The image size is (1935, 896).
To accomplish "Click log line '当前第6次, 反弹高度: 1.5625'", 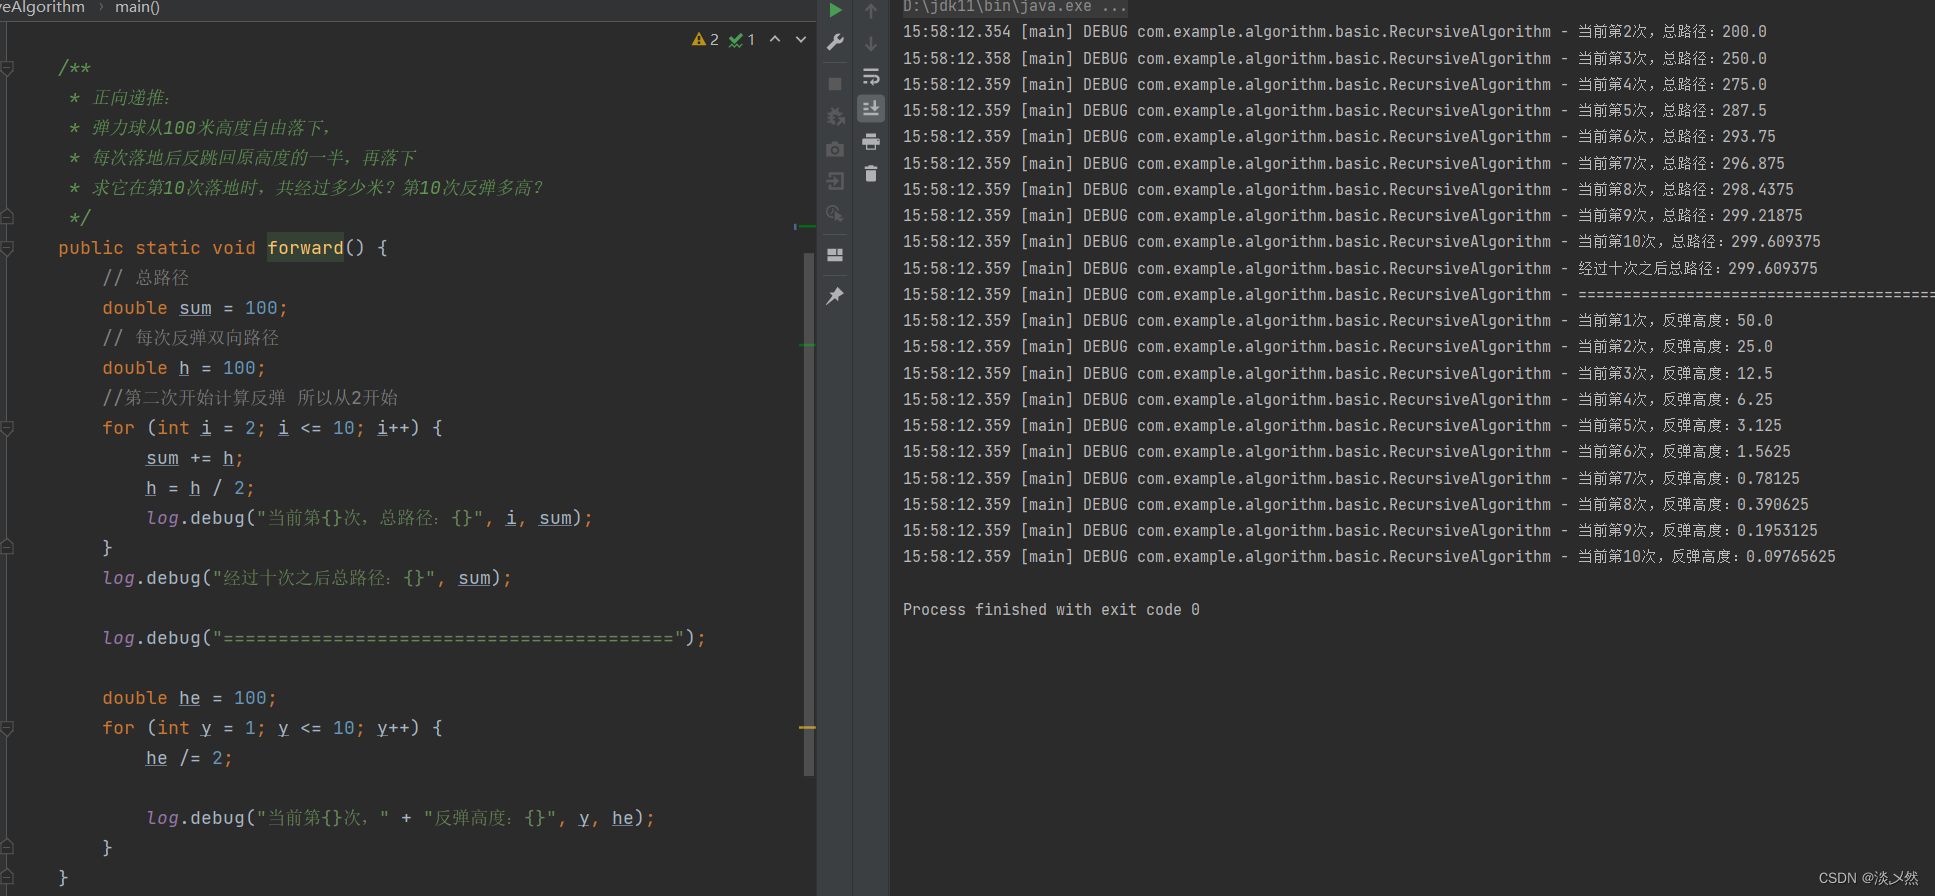I will tap(1346, 451).
